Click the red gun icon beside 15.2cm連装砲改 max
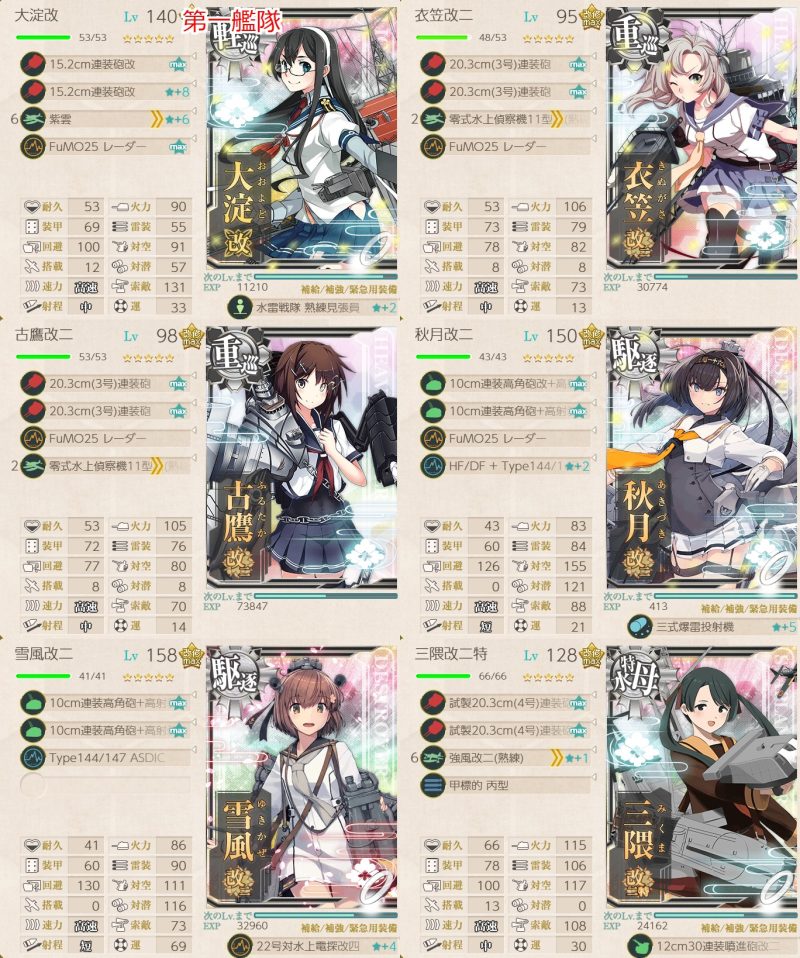 32,64
